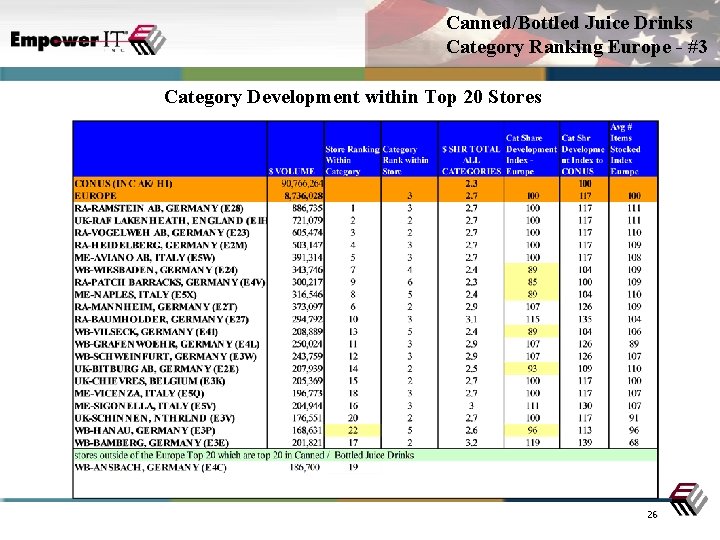
Task: Click store ranking 19 for Ansbach
Action: click(353, 467)
